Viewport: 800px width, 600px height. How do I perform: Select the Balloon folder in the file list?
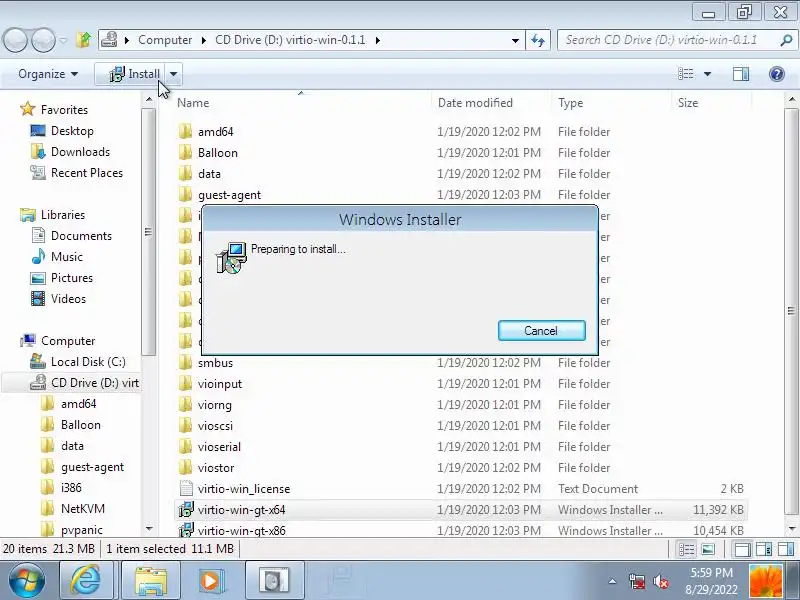(x=217, y=153)
